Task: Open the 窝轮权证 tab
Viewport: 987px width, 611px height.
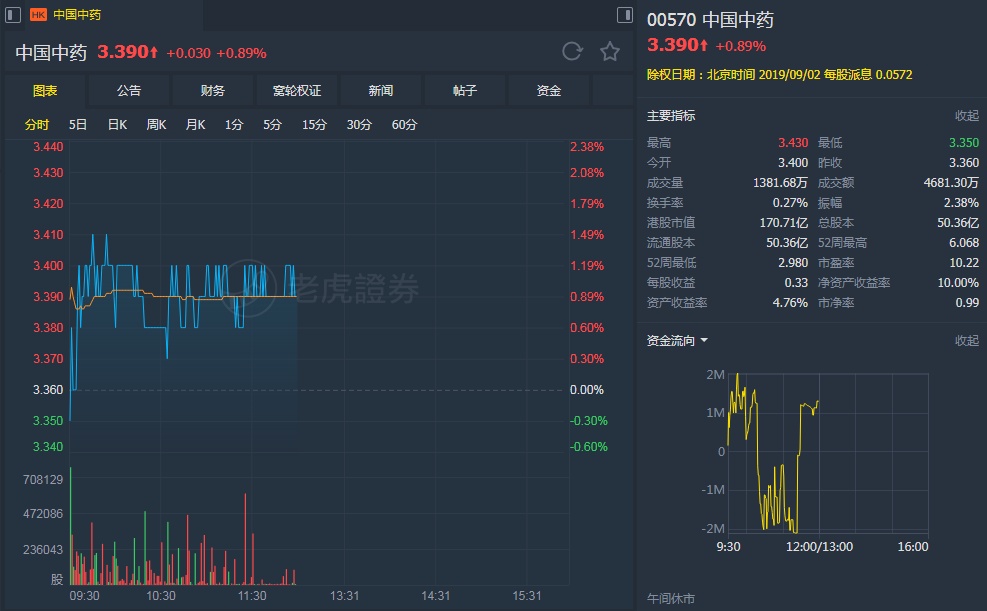Action: point(297,91)
